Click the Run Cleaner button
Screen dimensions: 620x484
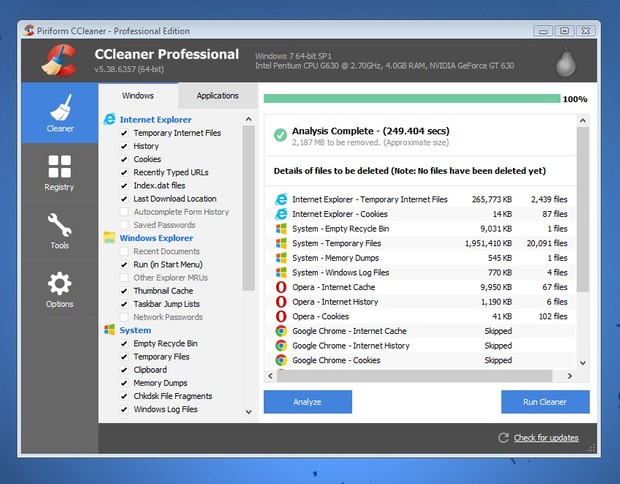pyautogui.click(x=545, y=402)
